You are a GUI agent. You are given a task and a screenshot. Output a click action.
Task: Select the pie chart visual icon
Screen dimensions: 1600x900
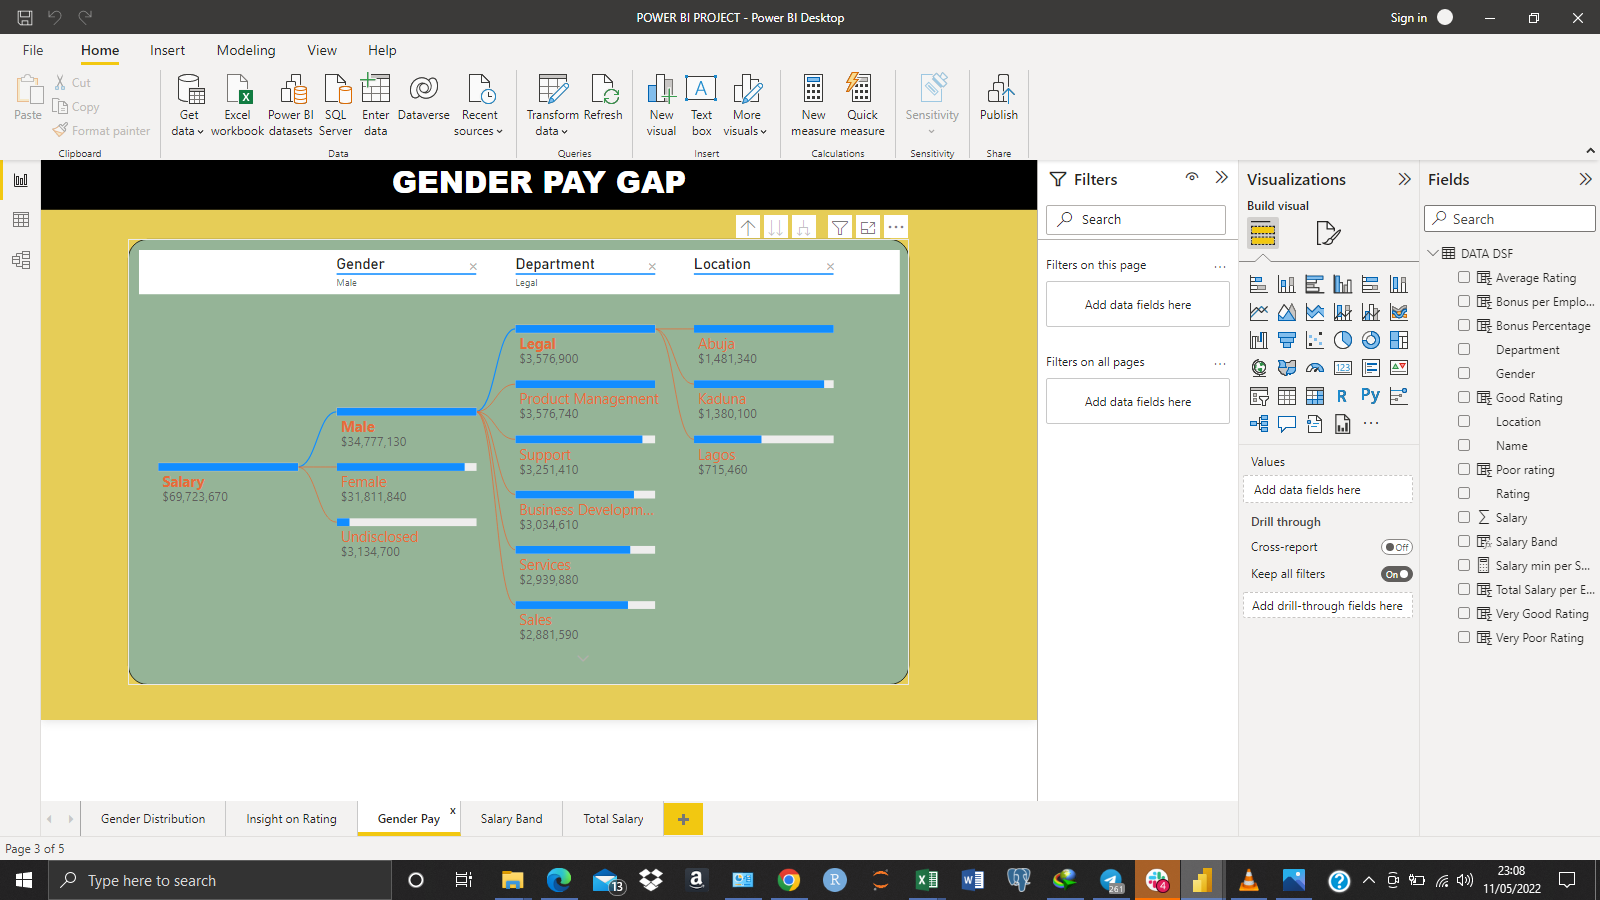1343,340
